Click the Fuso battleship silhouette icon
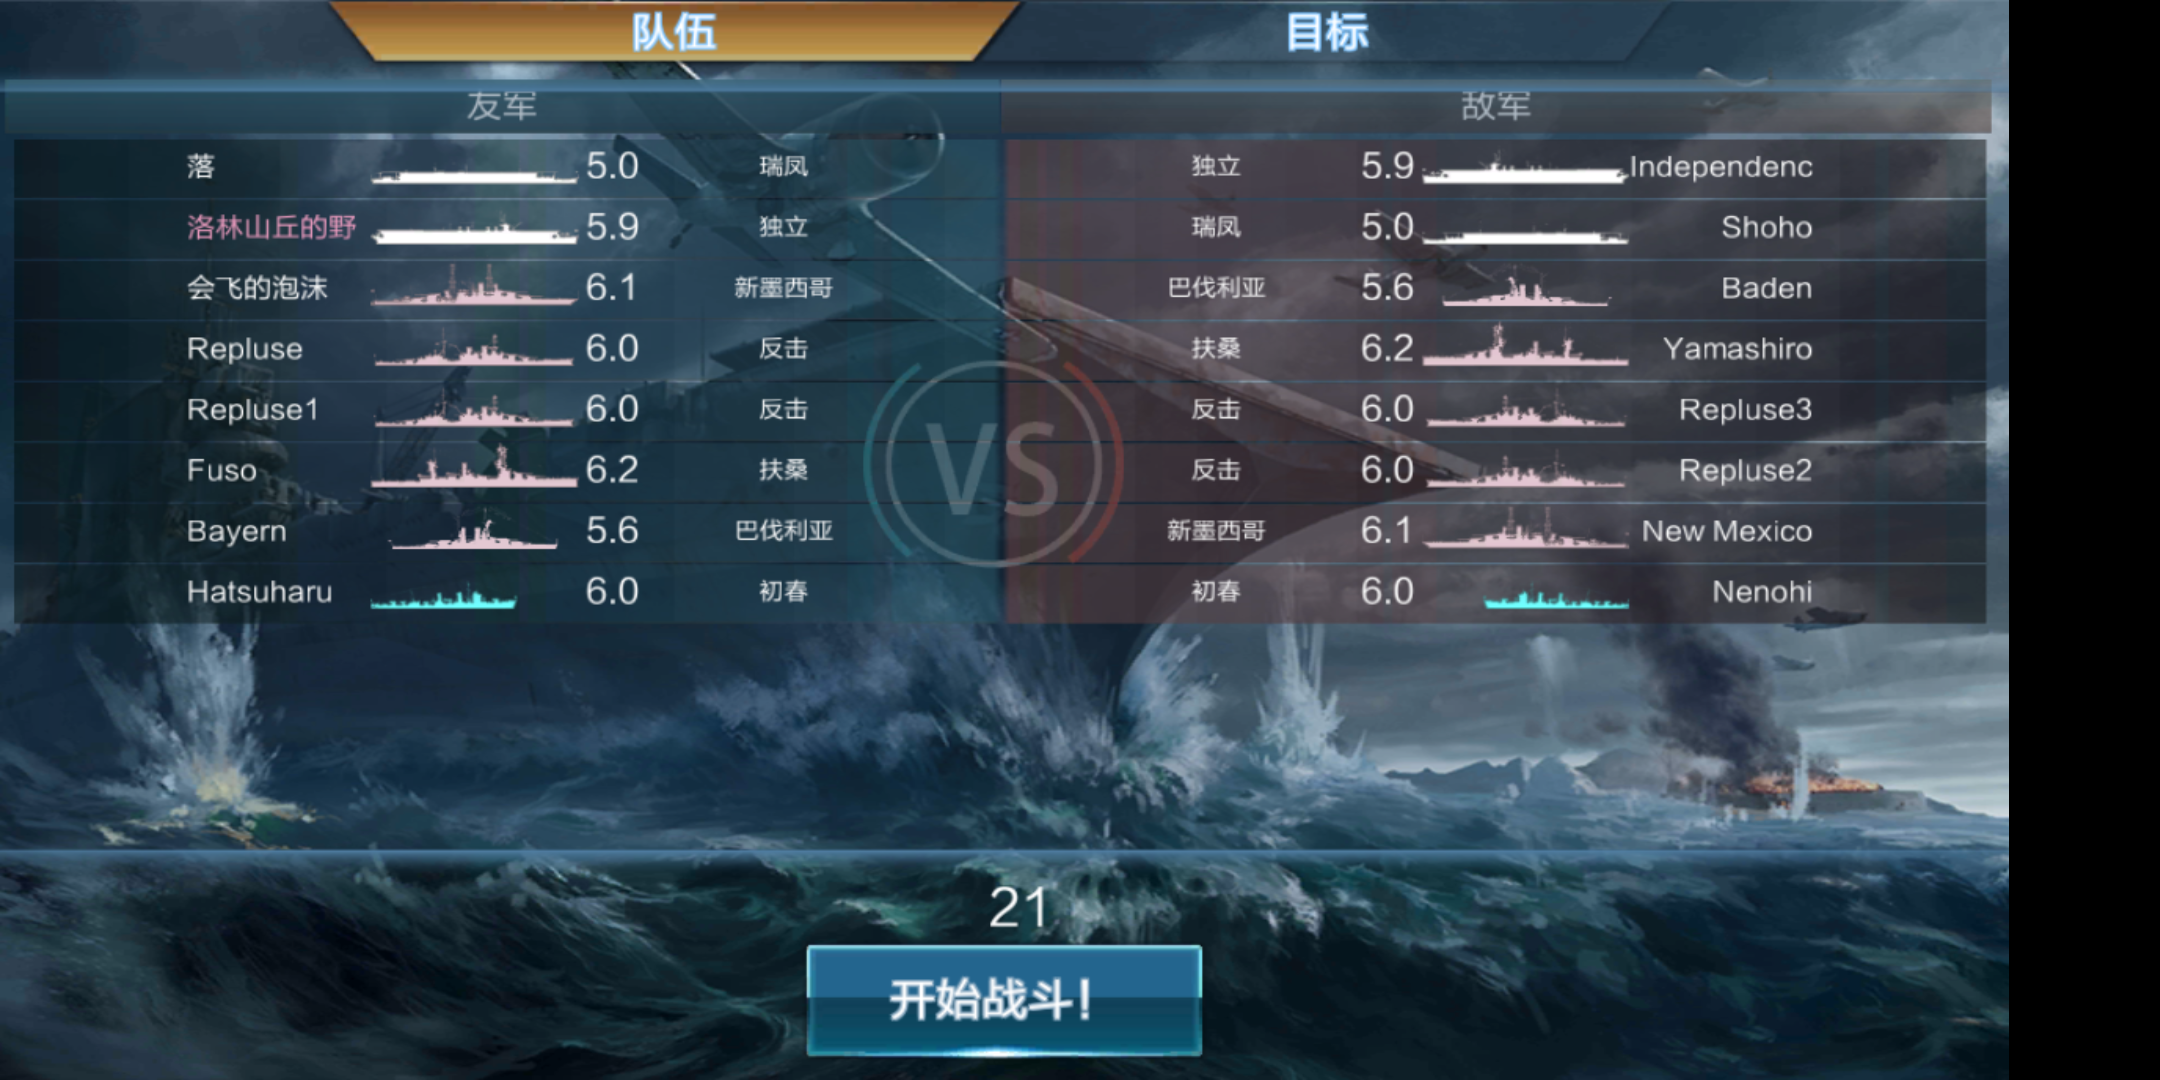This screenshot has width=2160, height=1080. (474, 468)
